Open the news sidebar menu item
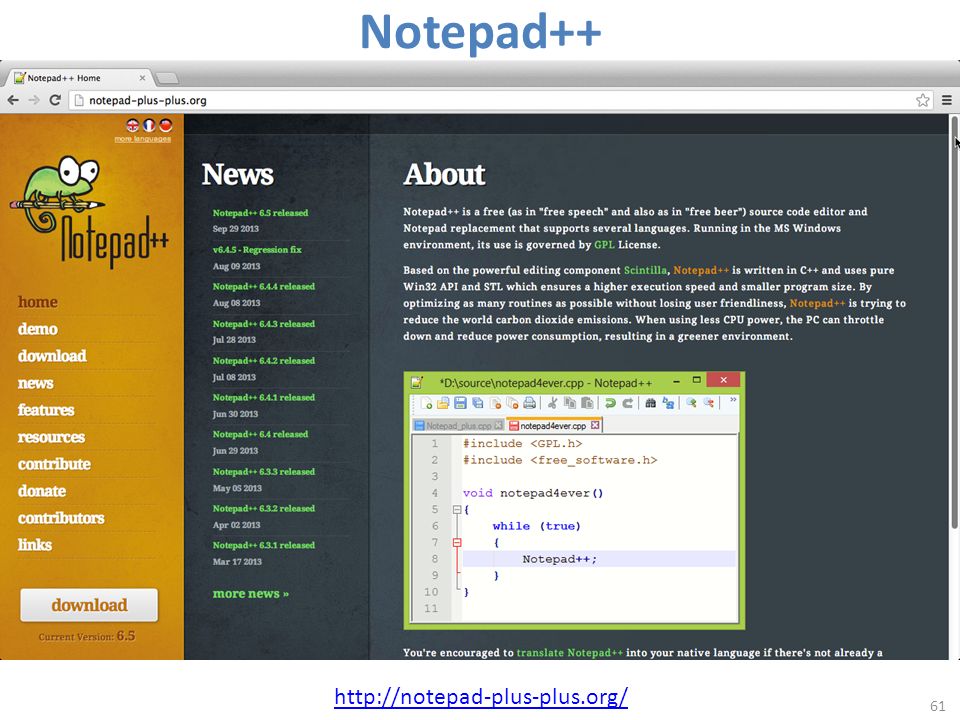The width and height of the screenshot is (960, 720). (x=36, y=383)
